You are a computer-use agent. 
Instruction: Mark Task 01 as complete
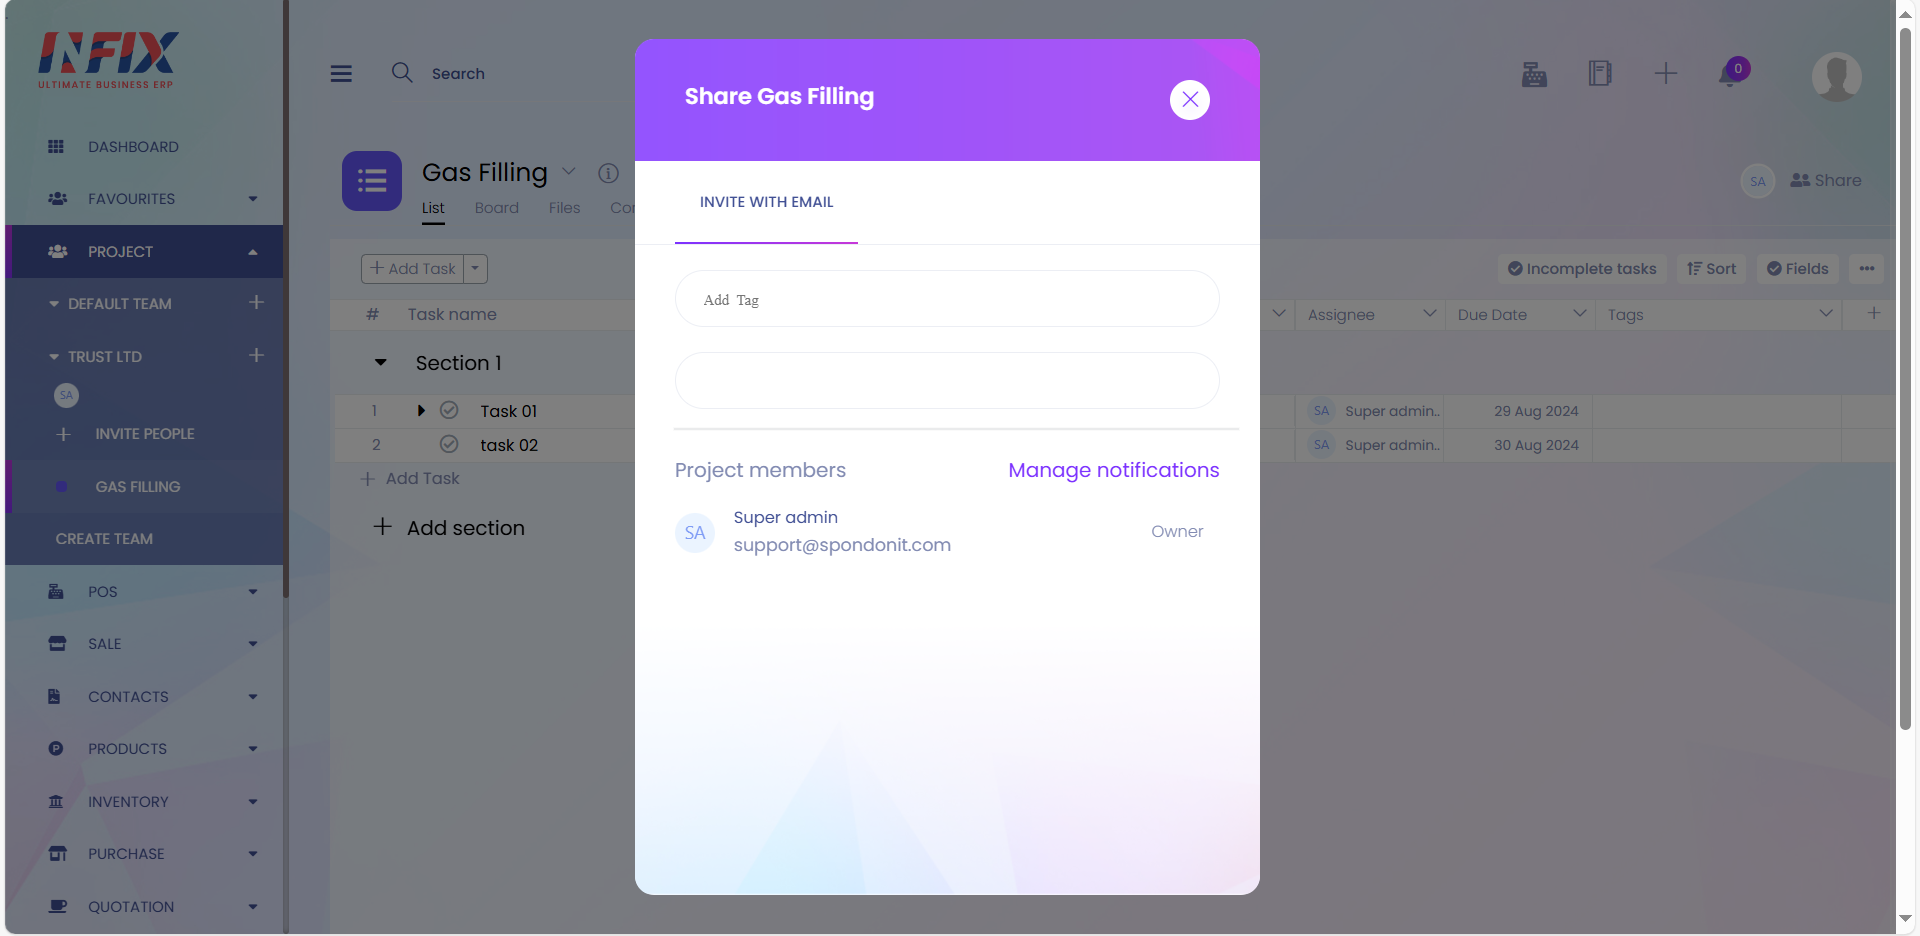(x=449, y=410)
